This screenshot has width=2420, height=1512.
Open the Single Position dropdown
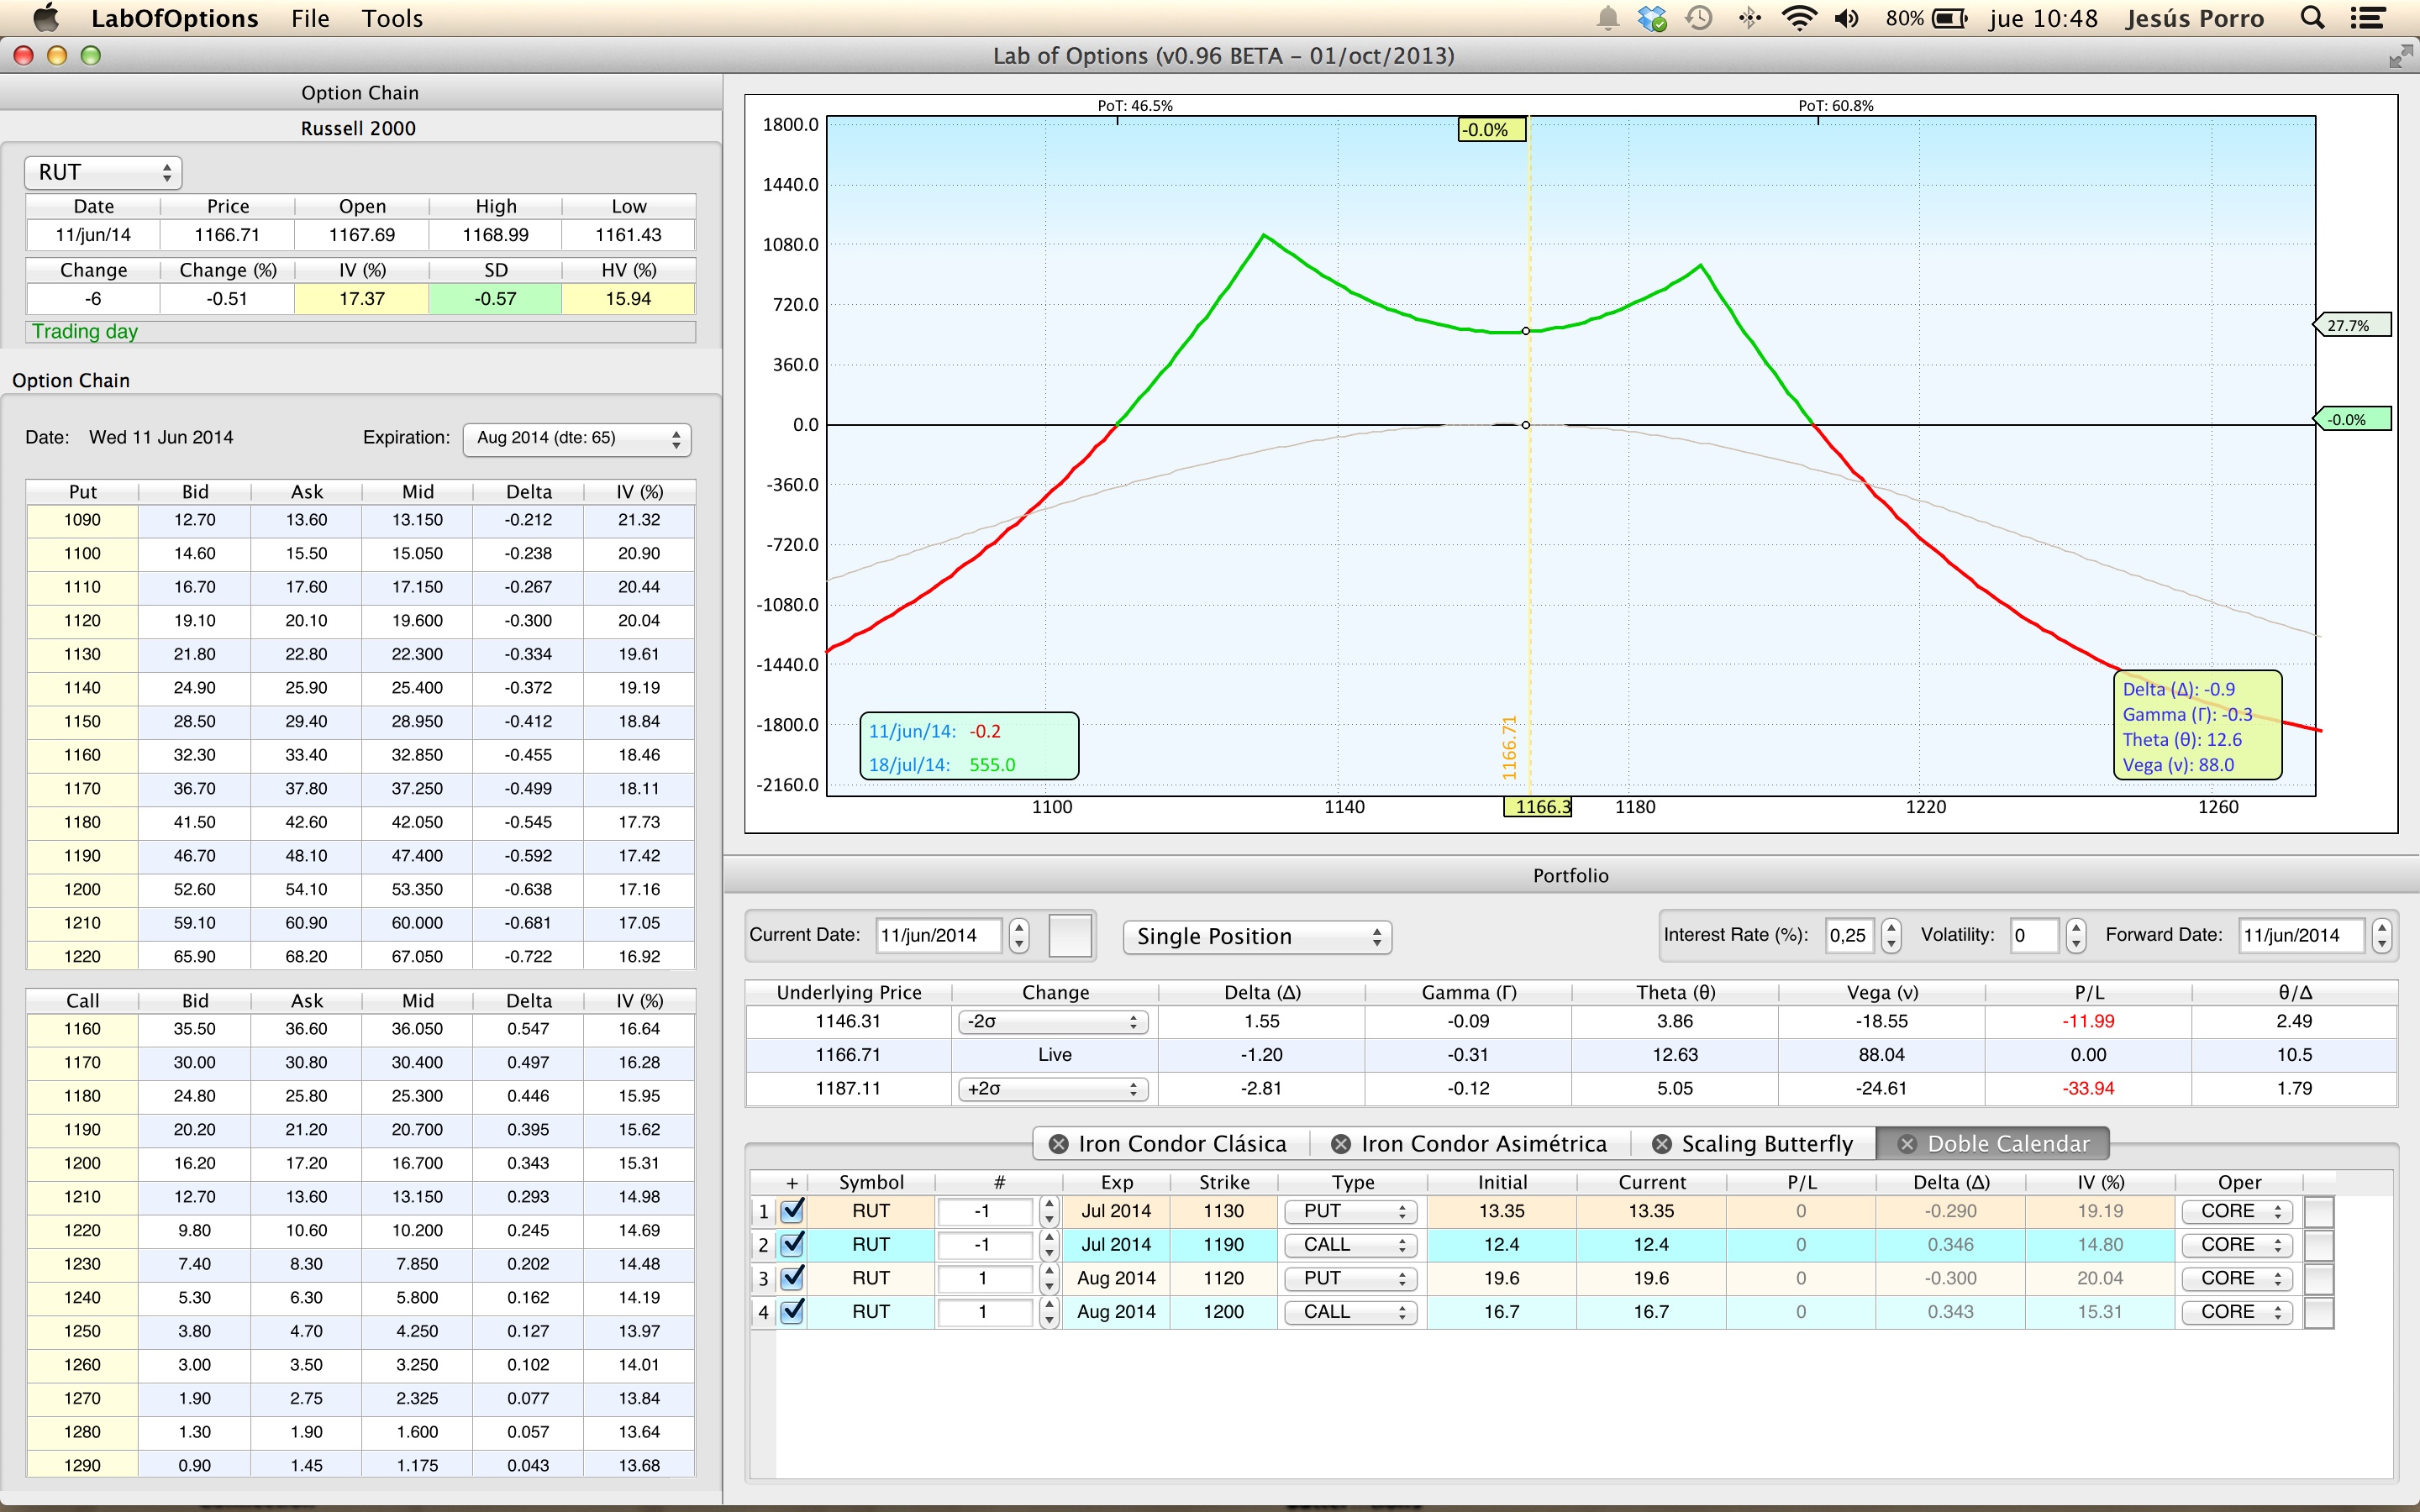coord(1257,937)
